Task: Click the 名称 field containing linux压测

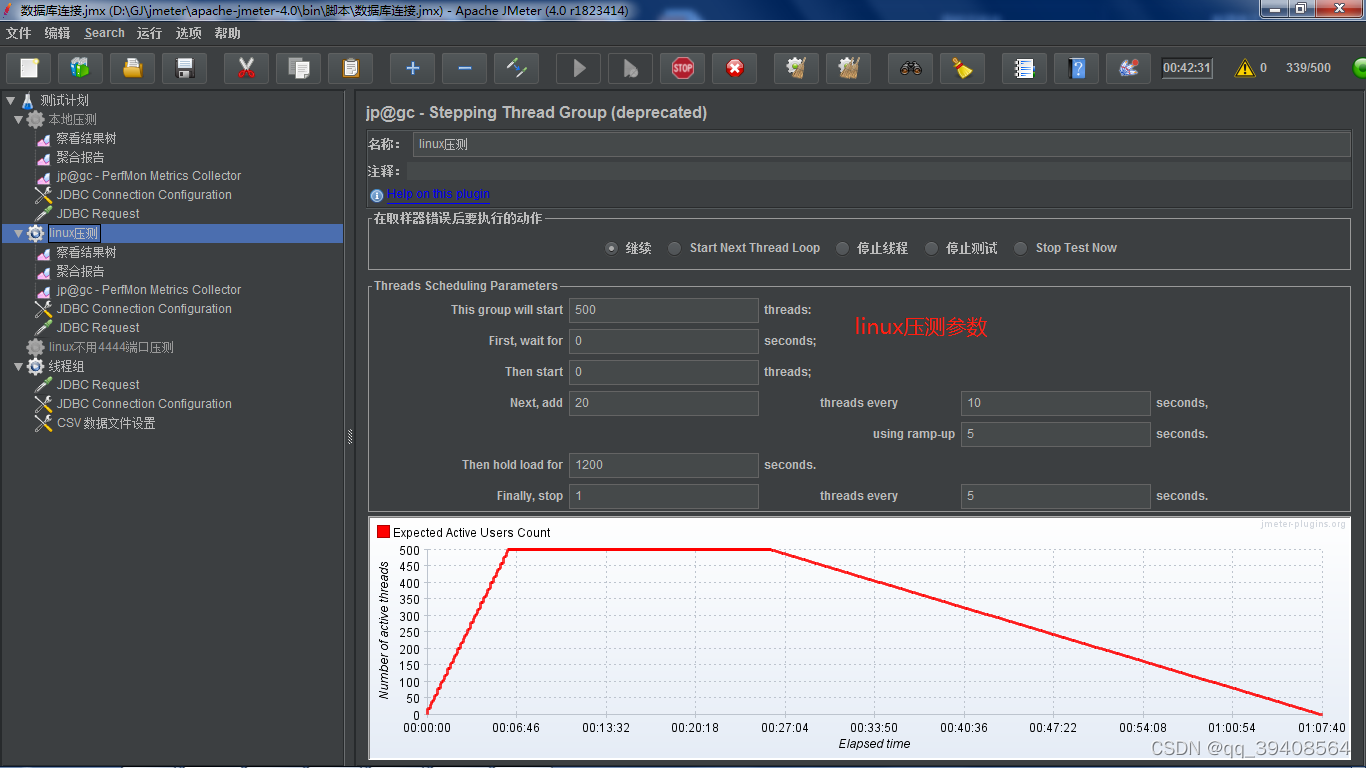Action: click(881, 144)
